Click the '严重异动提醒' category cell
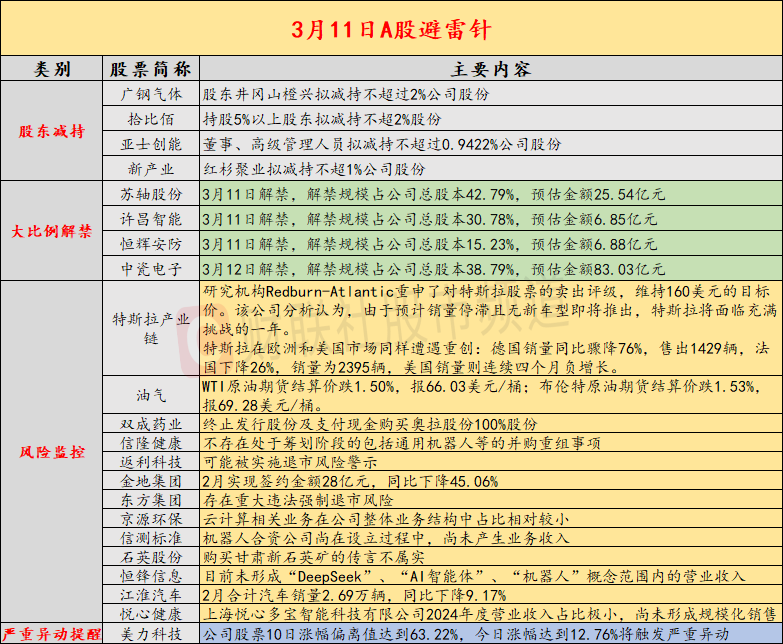 (51, 634)
